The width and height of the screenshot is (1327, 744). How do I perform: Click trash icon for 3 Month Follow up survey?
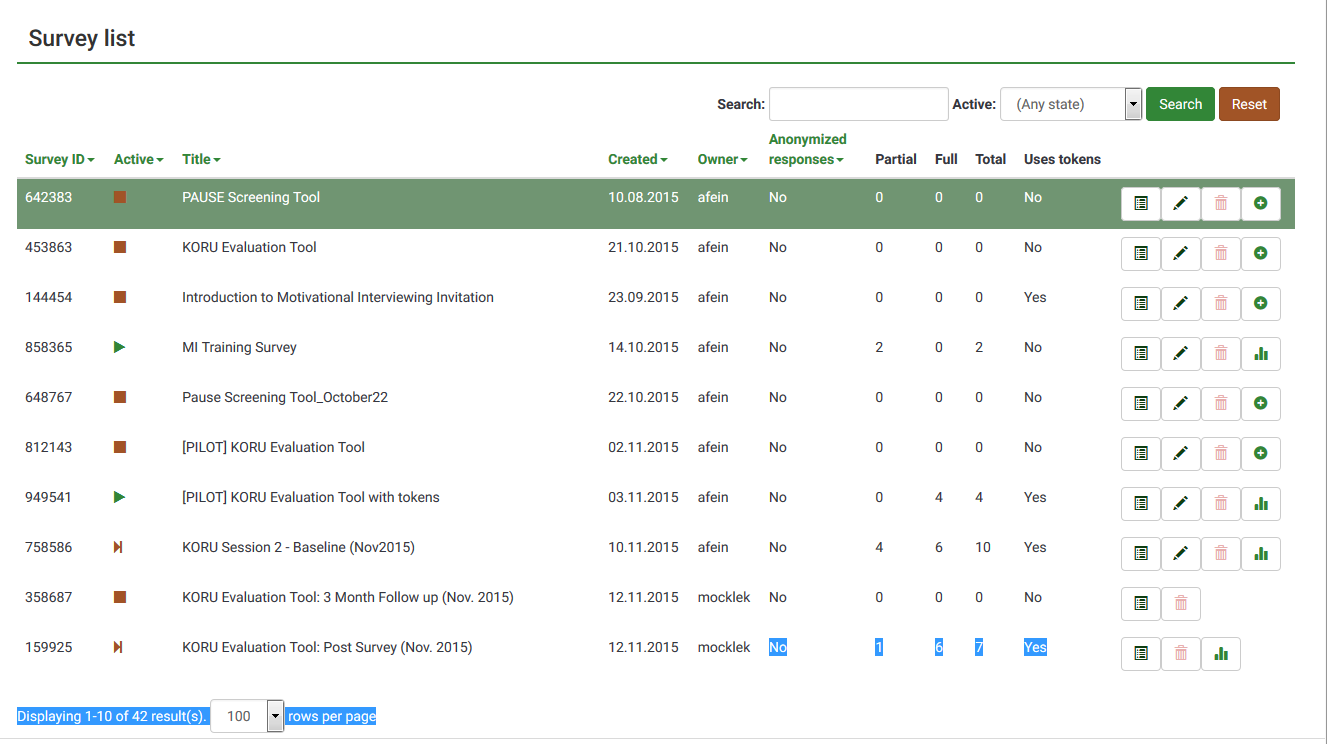click(x=1181, y=603)
